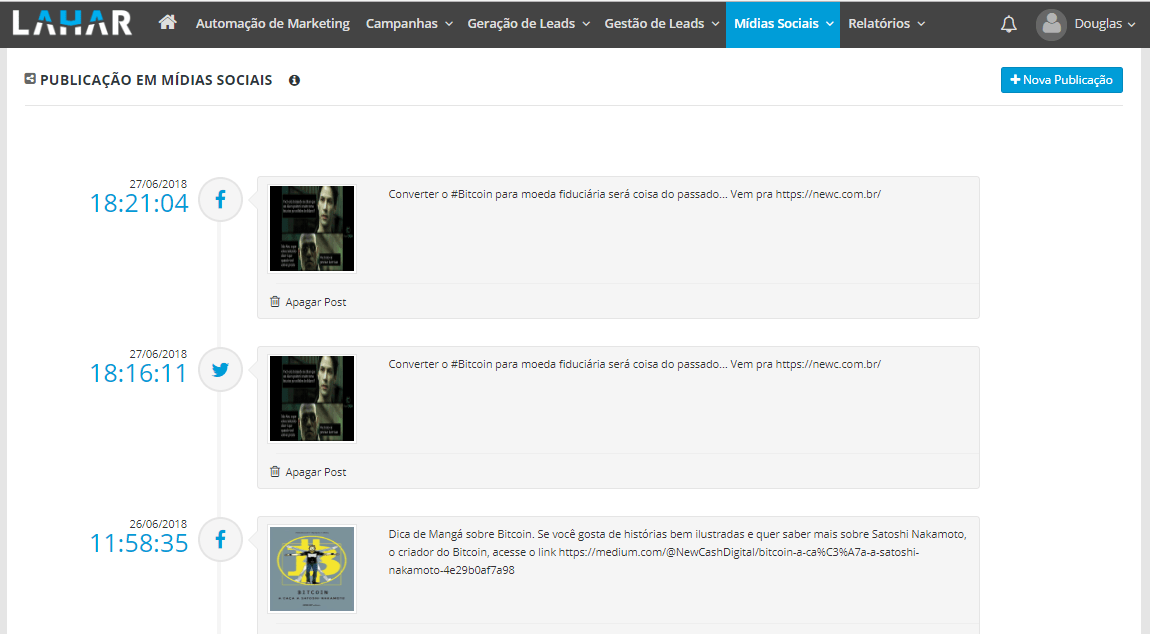The image size is (1150, 634).
Task: Click the back arrow beside PUBLICAÇÃO EM MÍDIAS SOCIAIS
Action: [29, 78]
